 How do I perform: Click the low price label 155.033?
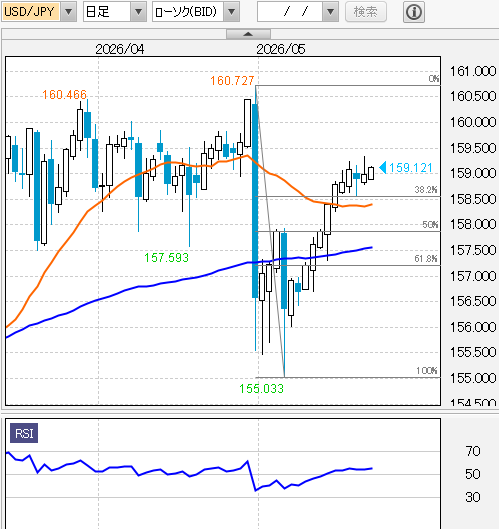(x=261, y=389)
